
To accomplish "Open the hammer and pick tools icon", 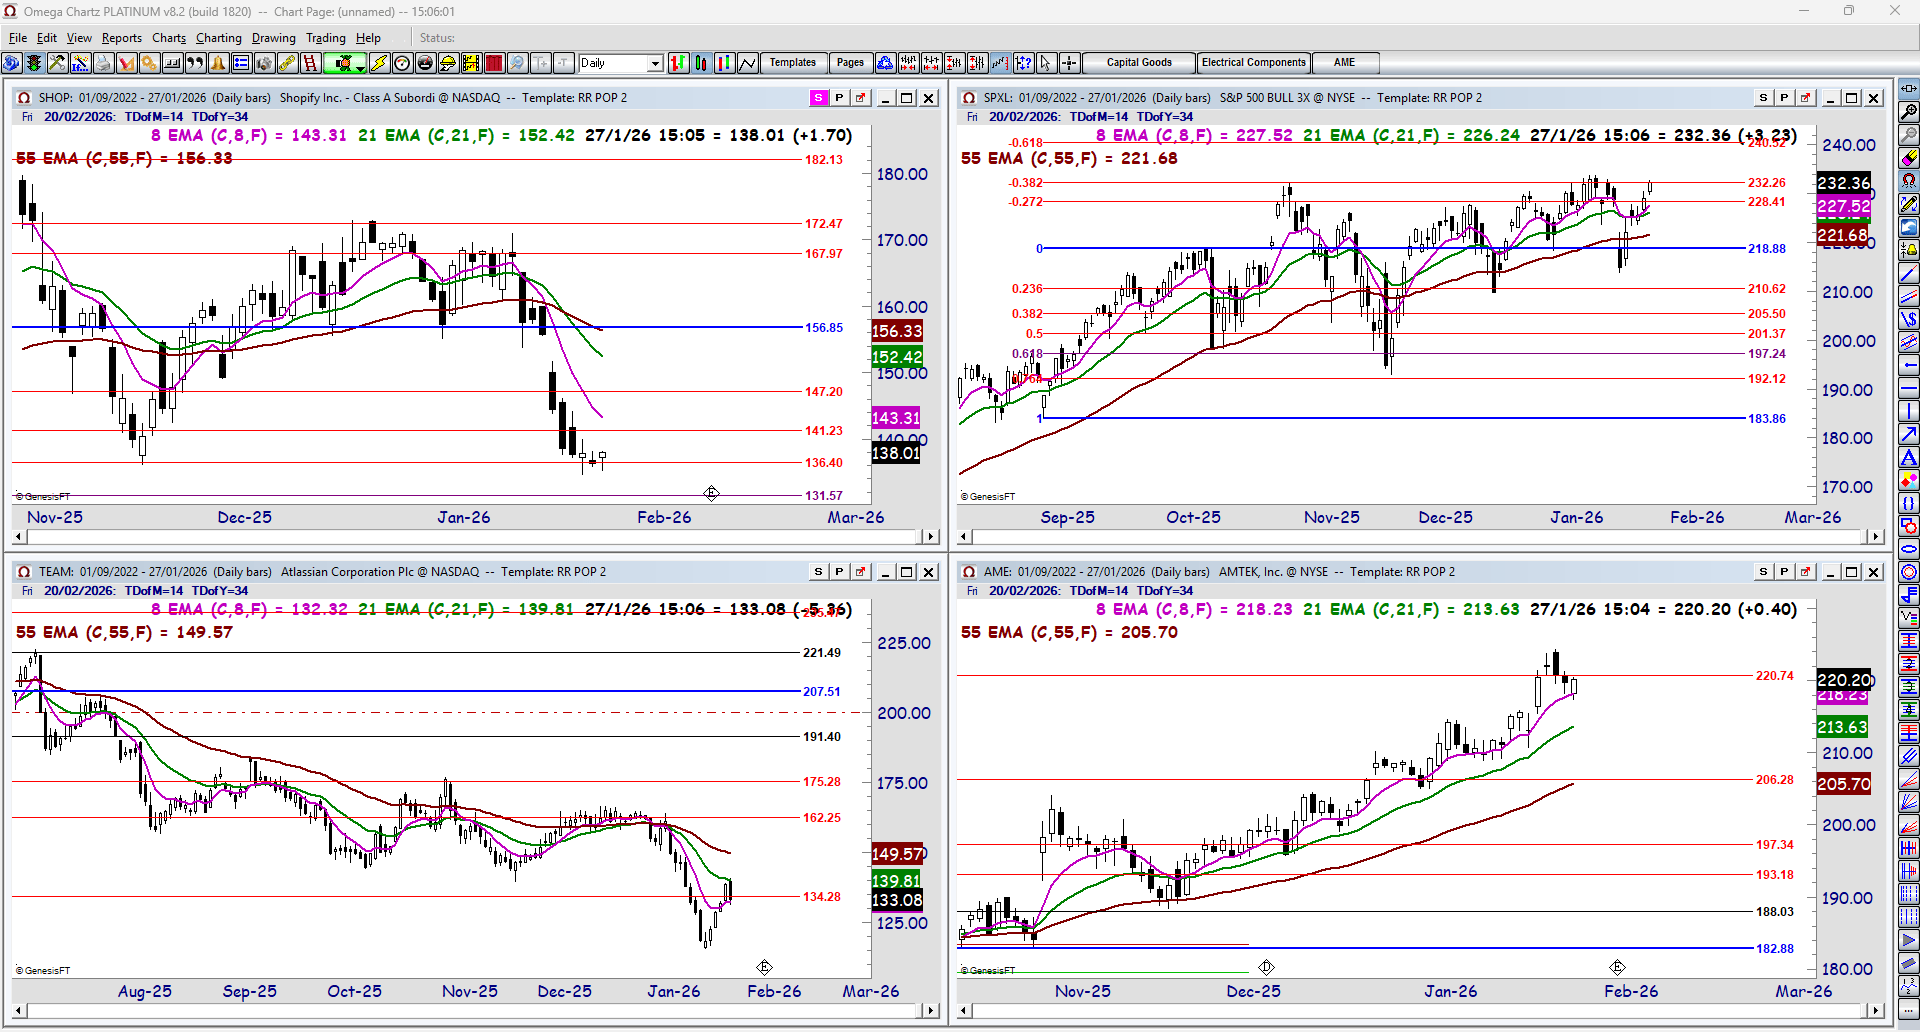I will pos(57,63).
